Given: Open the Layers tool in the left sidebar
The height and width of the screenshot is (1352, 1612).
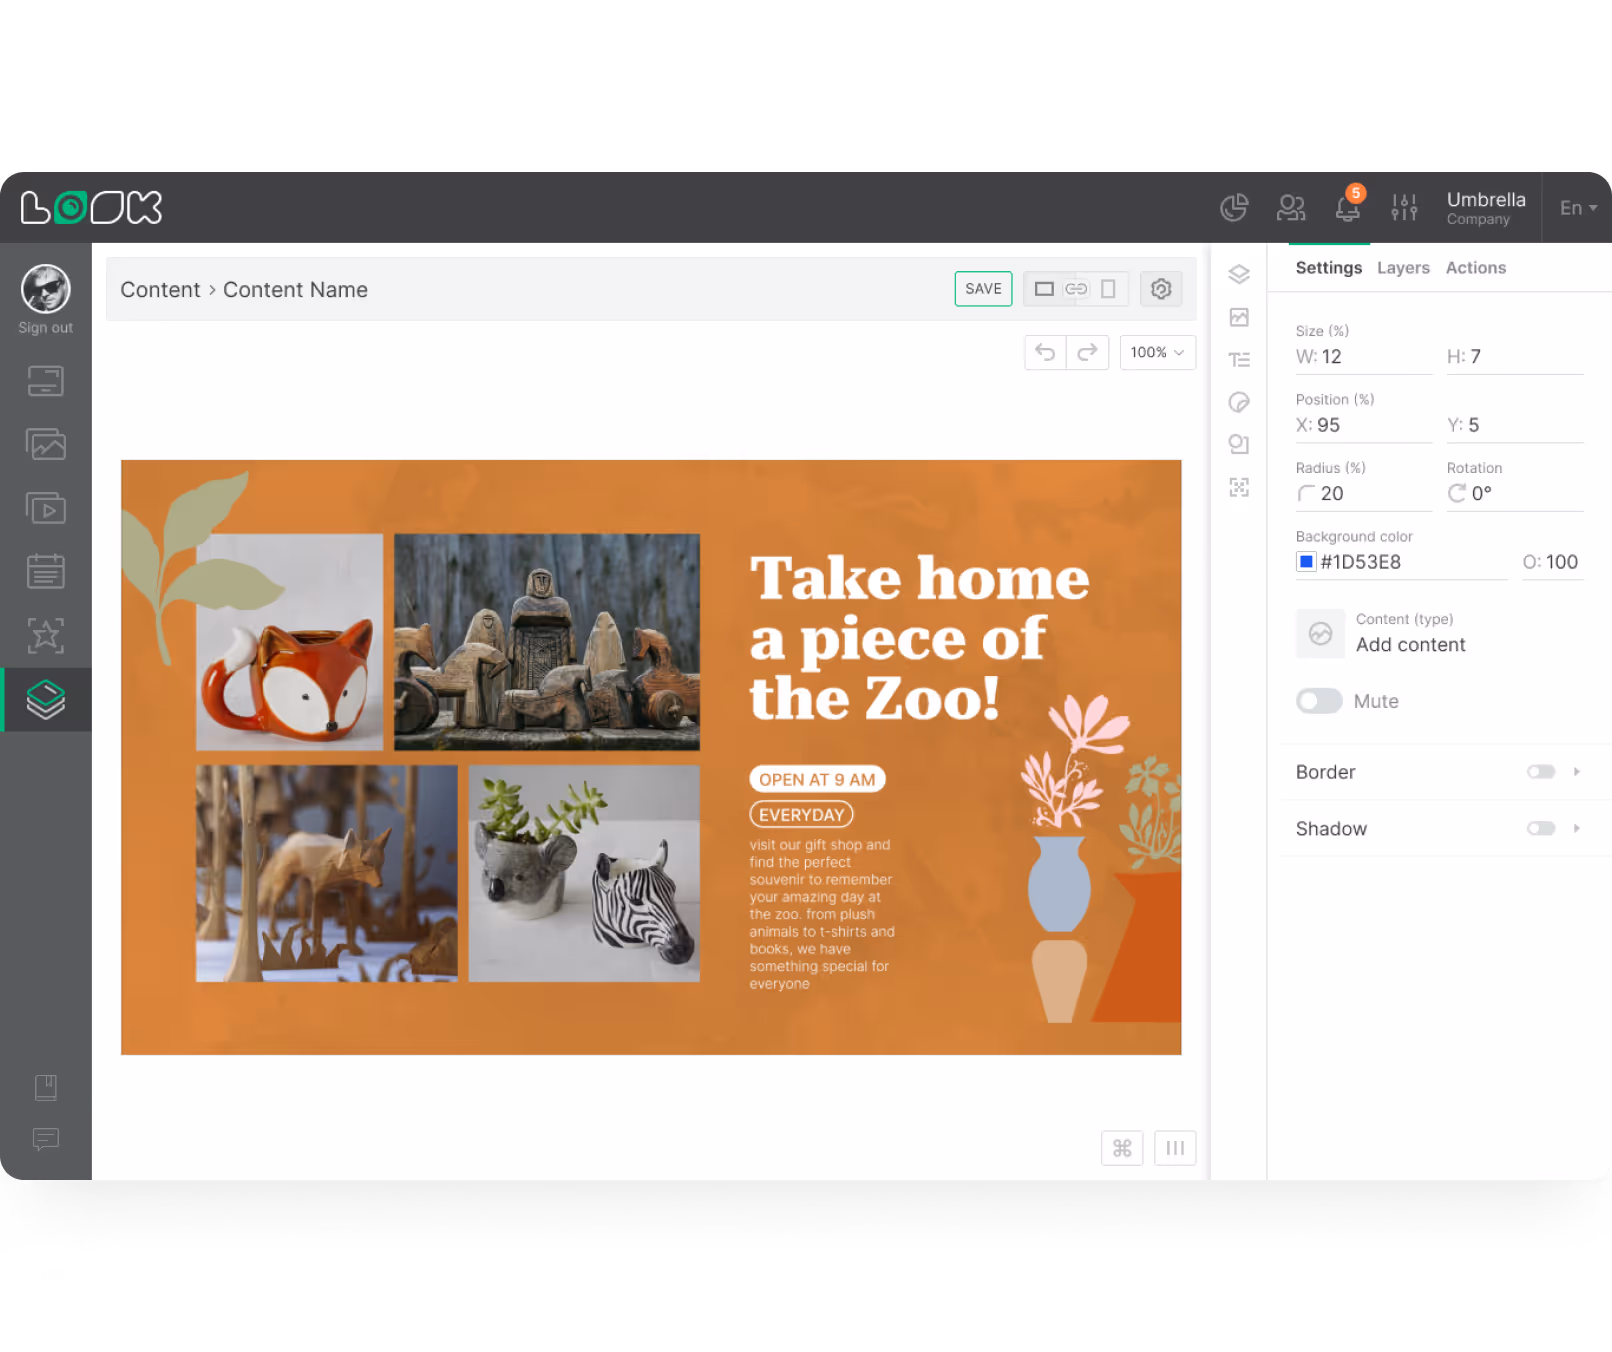Looking at the screenshot, I should tap(45, 700).
